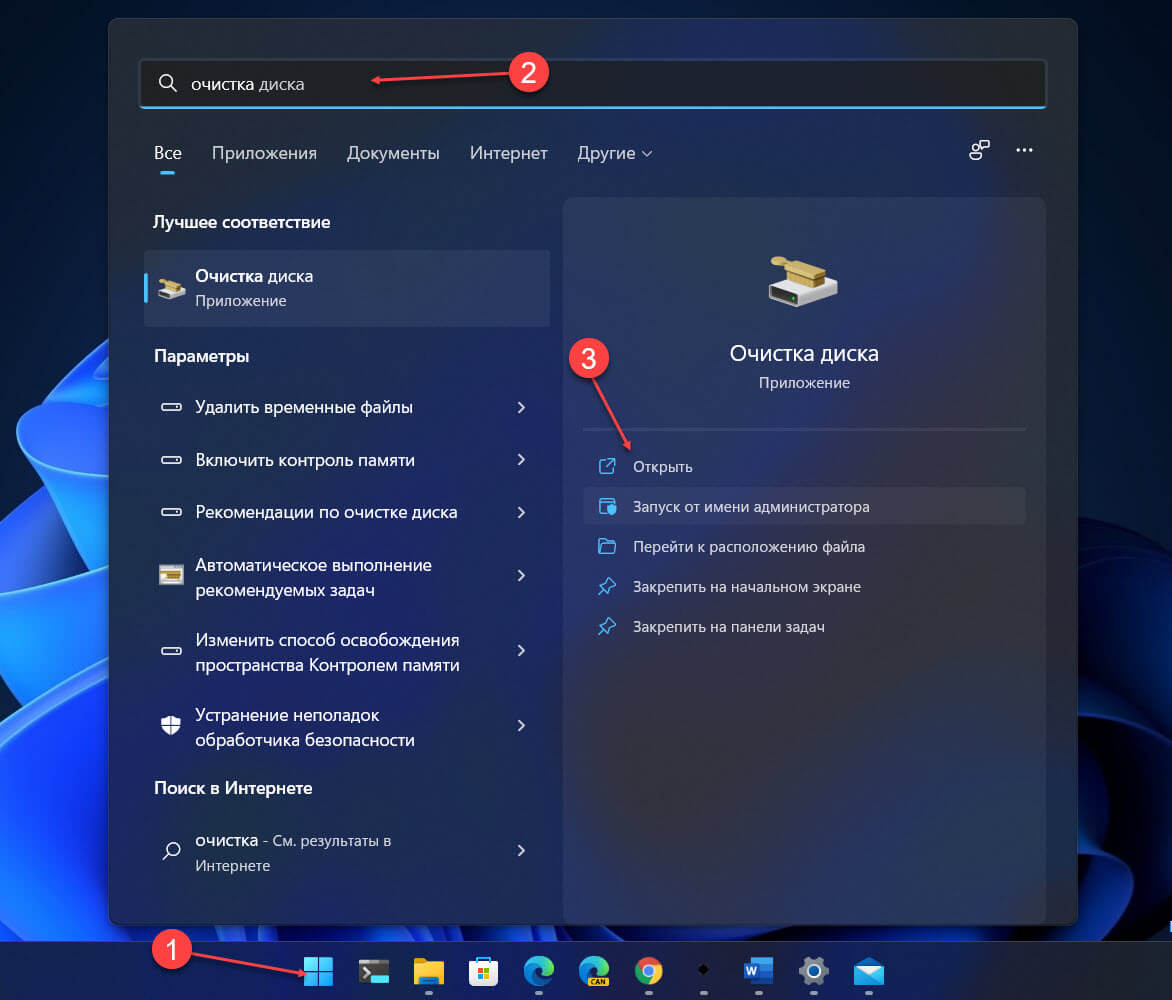Viewport: 1172px width, 1000px height.
Task: Choose Перейти к расположению файла
Action: (x=804, y=546)
